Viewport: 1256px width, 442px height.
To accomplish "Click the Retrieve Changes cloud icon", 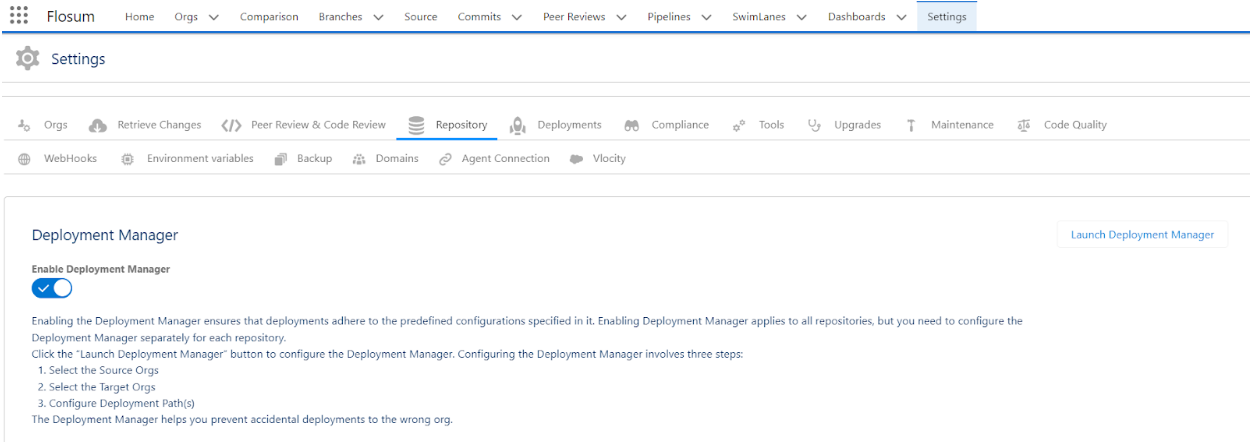I will 98,125.
